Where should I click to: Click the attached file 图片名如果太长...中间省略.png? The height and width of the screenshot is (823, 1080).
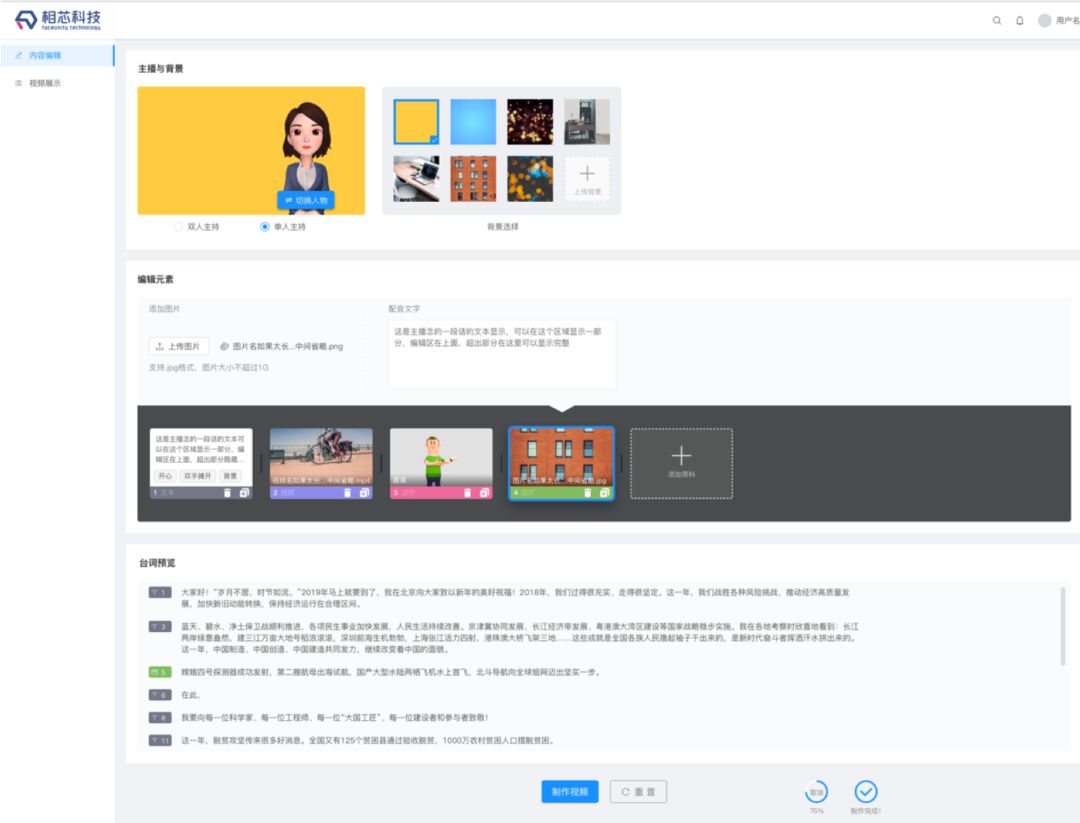282,346
